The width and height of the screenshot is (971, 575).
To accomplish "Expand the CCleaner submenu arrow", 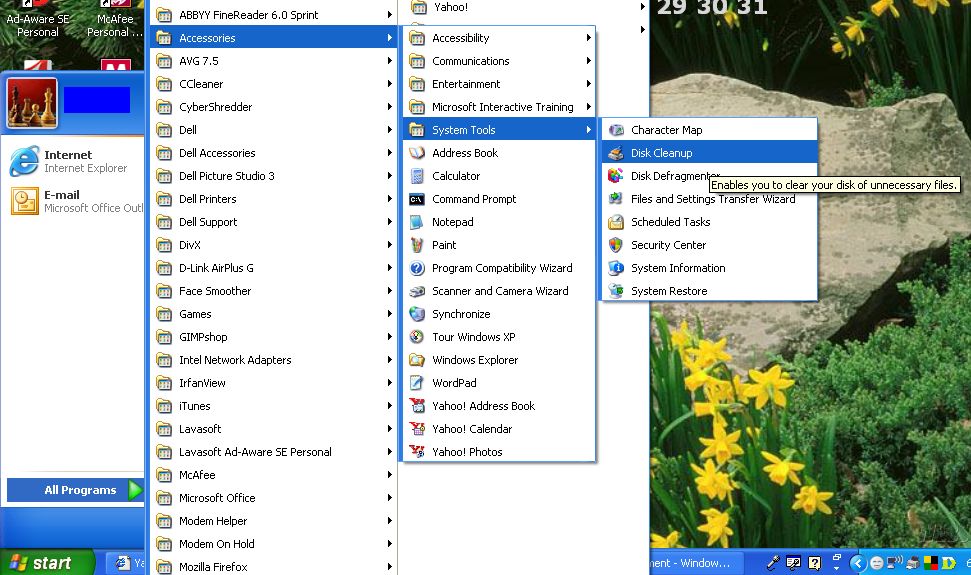I will pyautogui.click(x=389, y=84).
